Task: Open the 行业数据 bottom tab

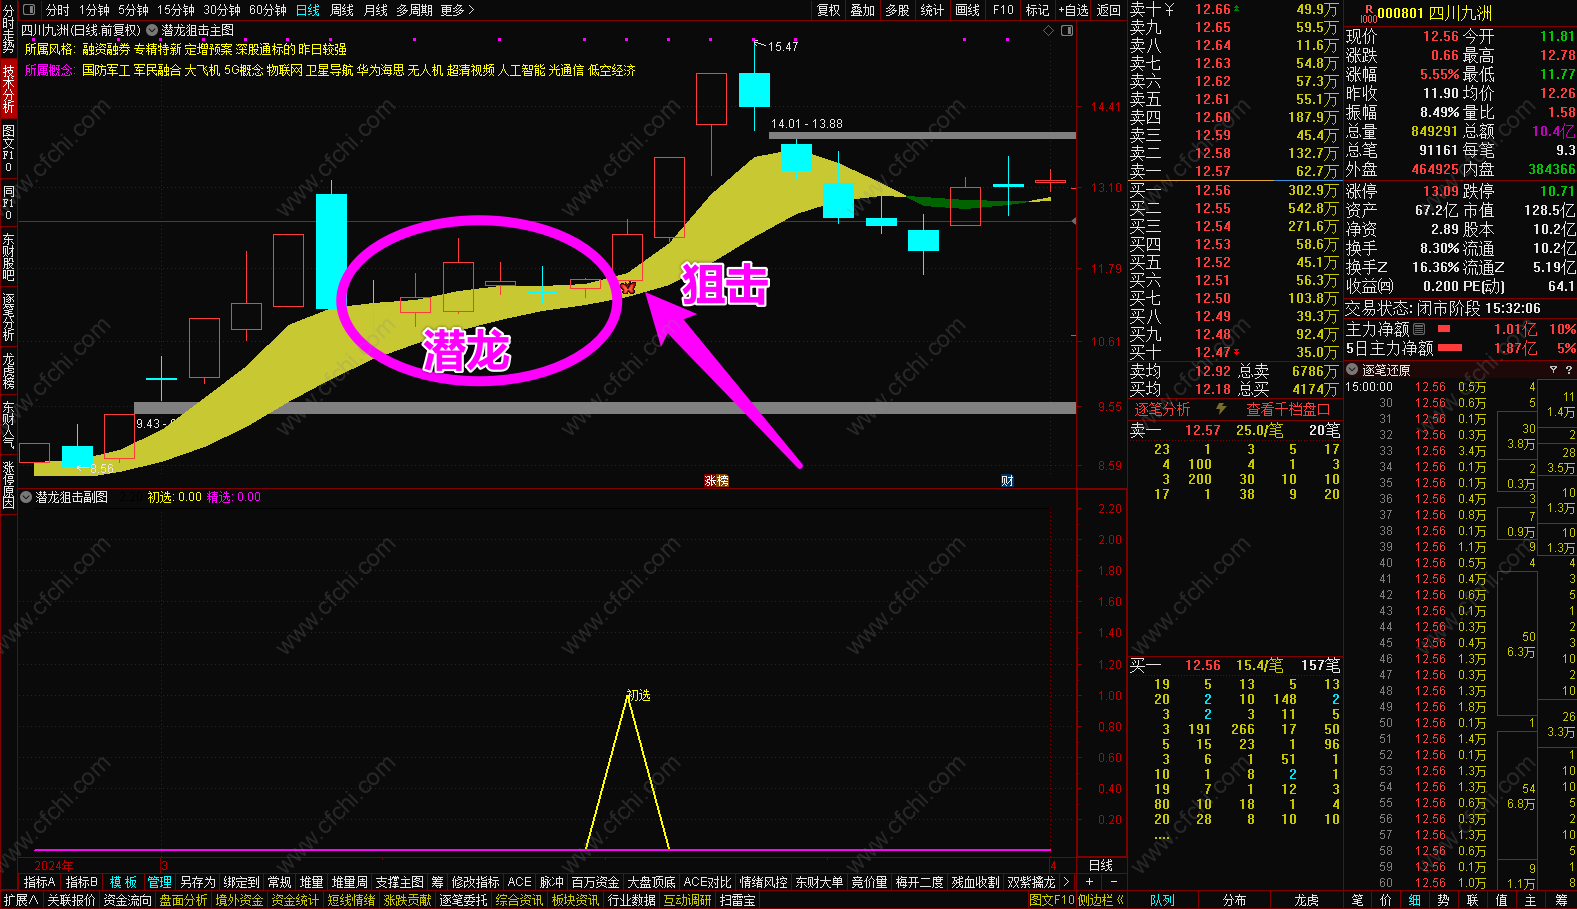Action: (x=632, y=900)
